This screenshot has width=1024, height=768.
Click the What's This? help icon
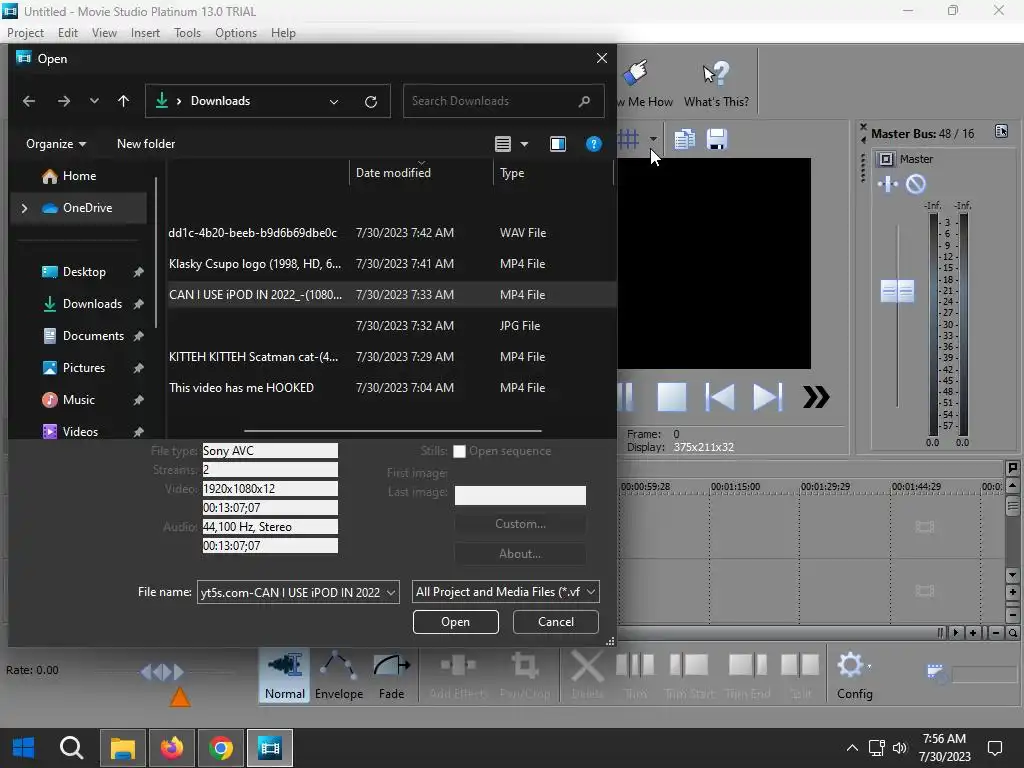(716, 84)
